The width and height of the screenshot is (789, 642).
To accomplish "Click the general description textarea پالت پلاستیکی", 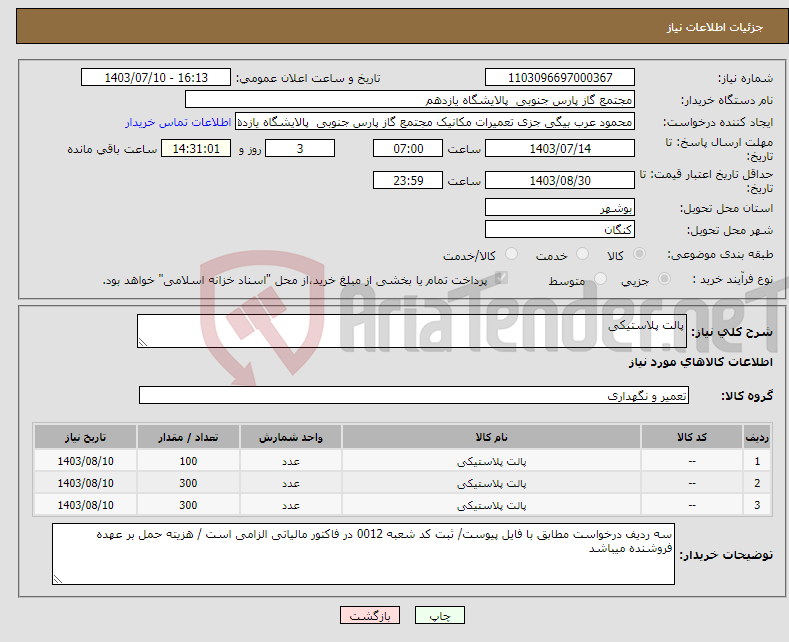I will 412,331.
